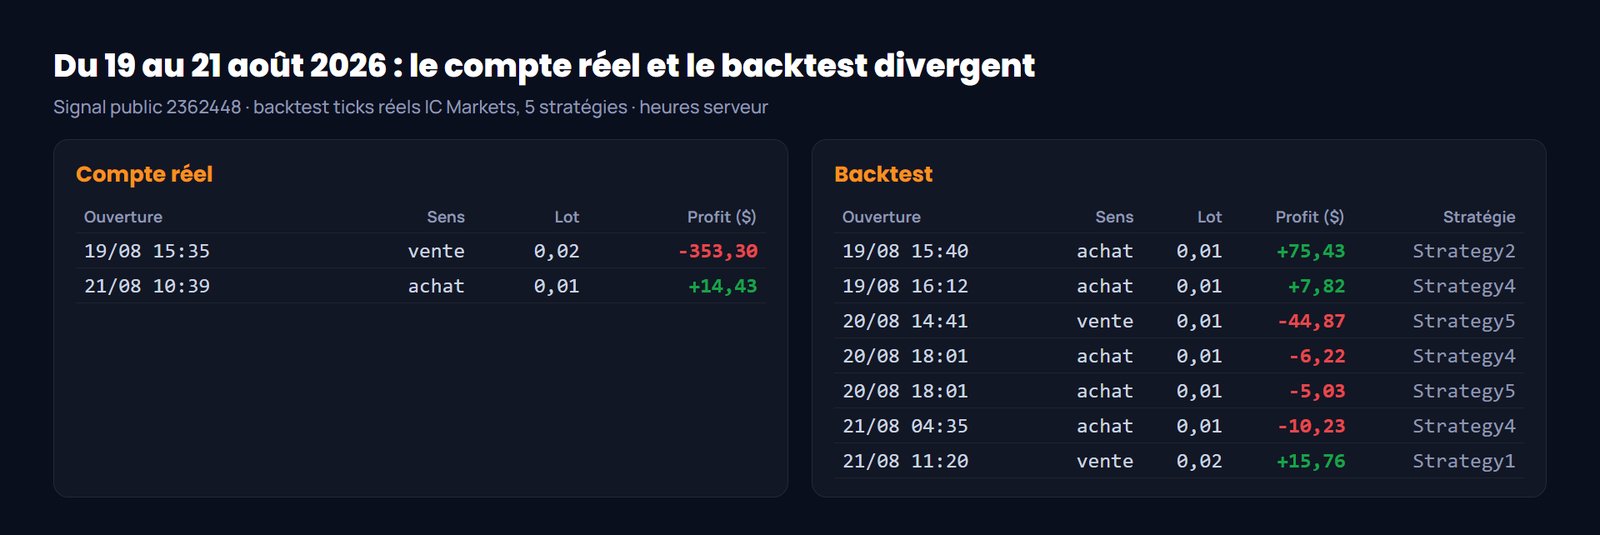1600x535 pixels.
Task: Select the '21/08 10:39' opening time cell
Action: tap(147, 286)
